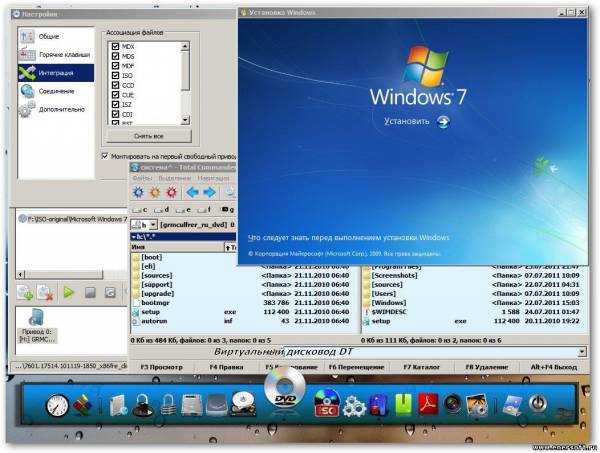
Task: Click the scroll down arrow in file associations list
Action: click(185, 120)
